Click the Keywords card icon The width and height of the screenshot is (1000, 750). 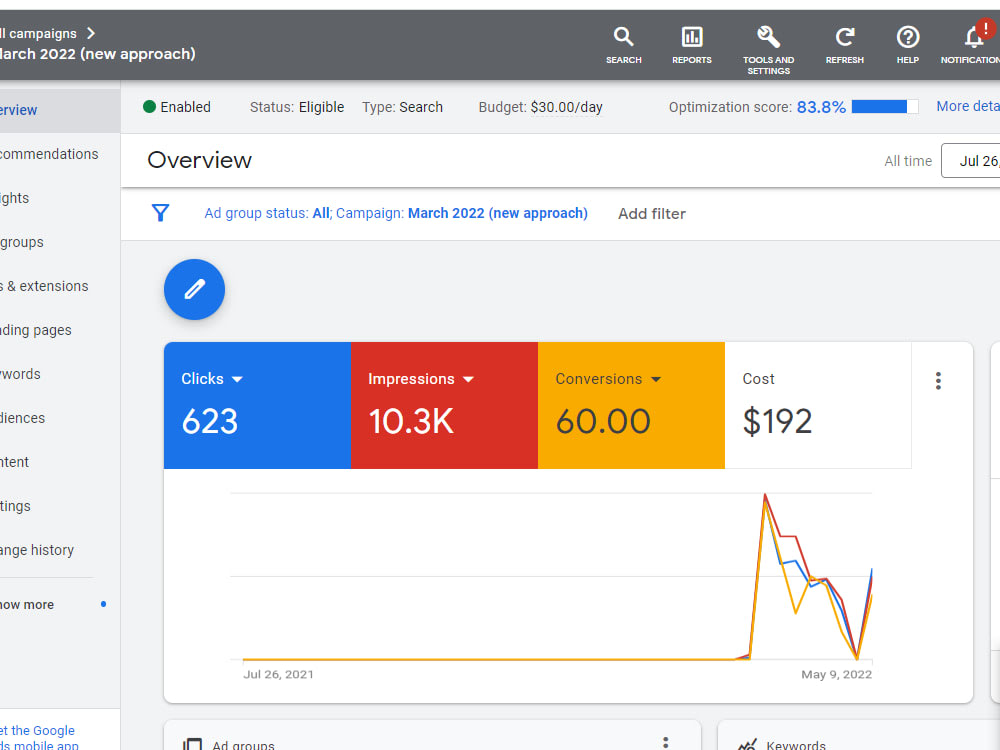(x=747, y=744)
